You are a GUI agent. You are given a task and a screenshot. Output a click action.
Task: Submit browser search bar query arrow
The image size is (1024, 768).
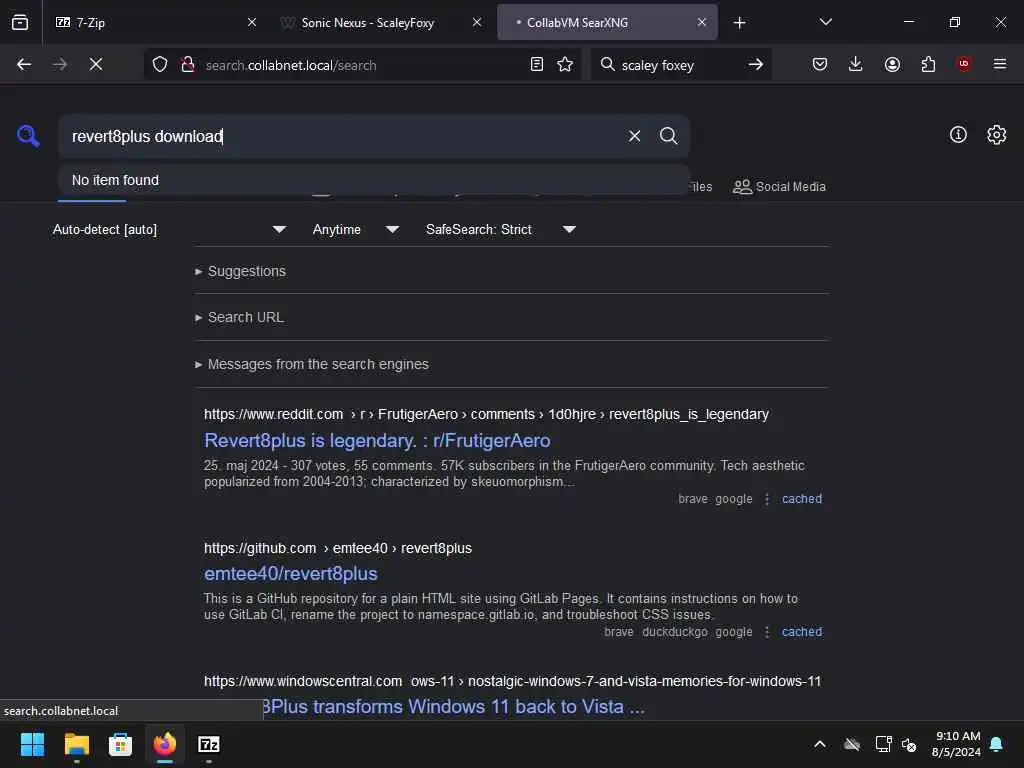(x=756, y=64)
